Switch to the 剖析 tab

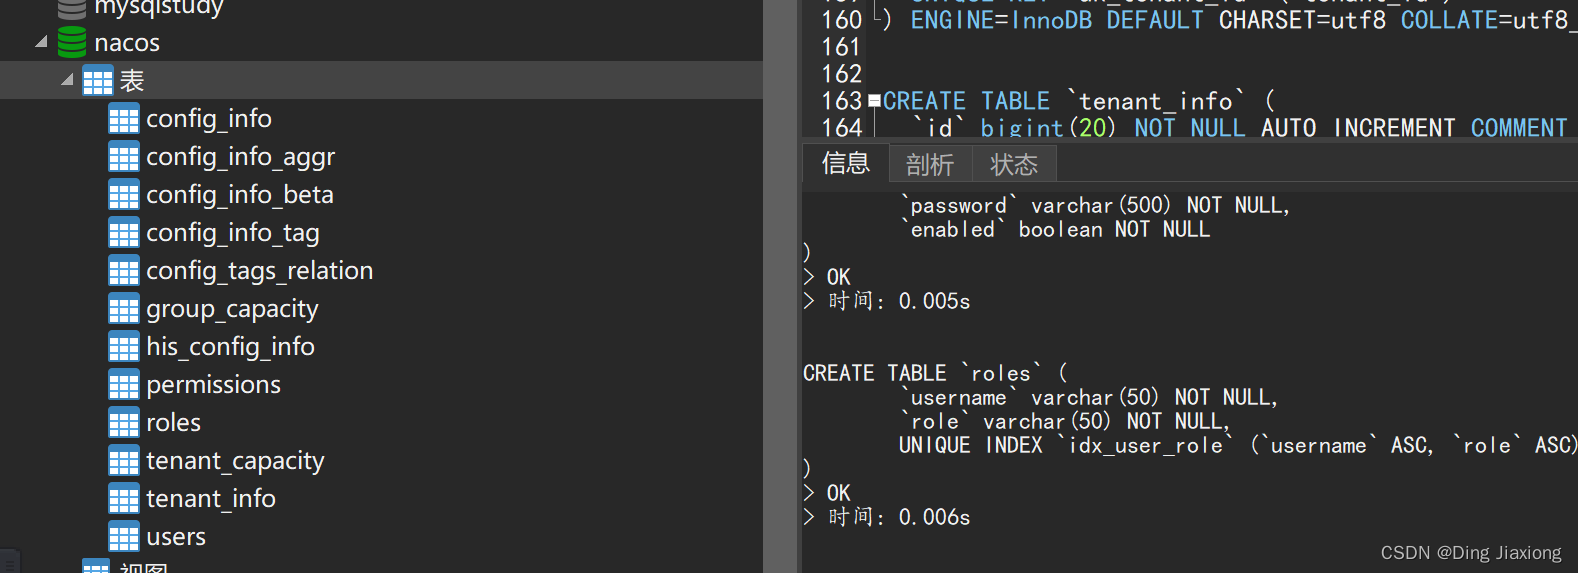click(929, 164)
